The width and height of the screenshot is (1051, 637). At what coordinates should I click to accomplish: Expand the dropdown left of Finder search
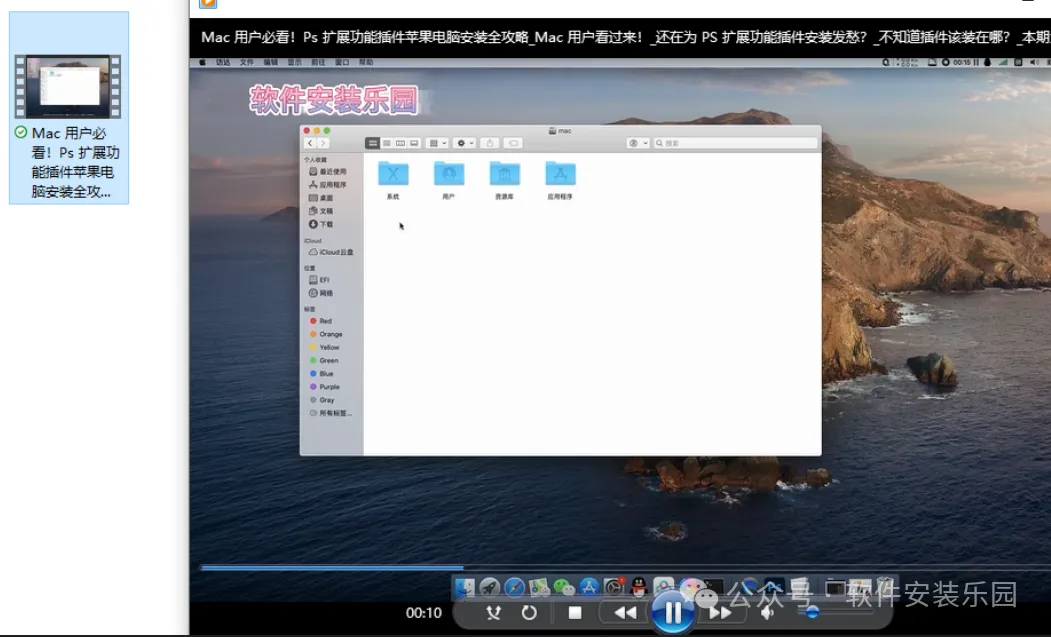637,143
